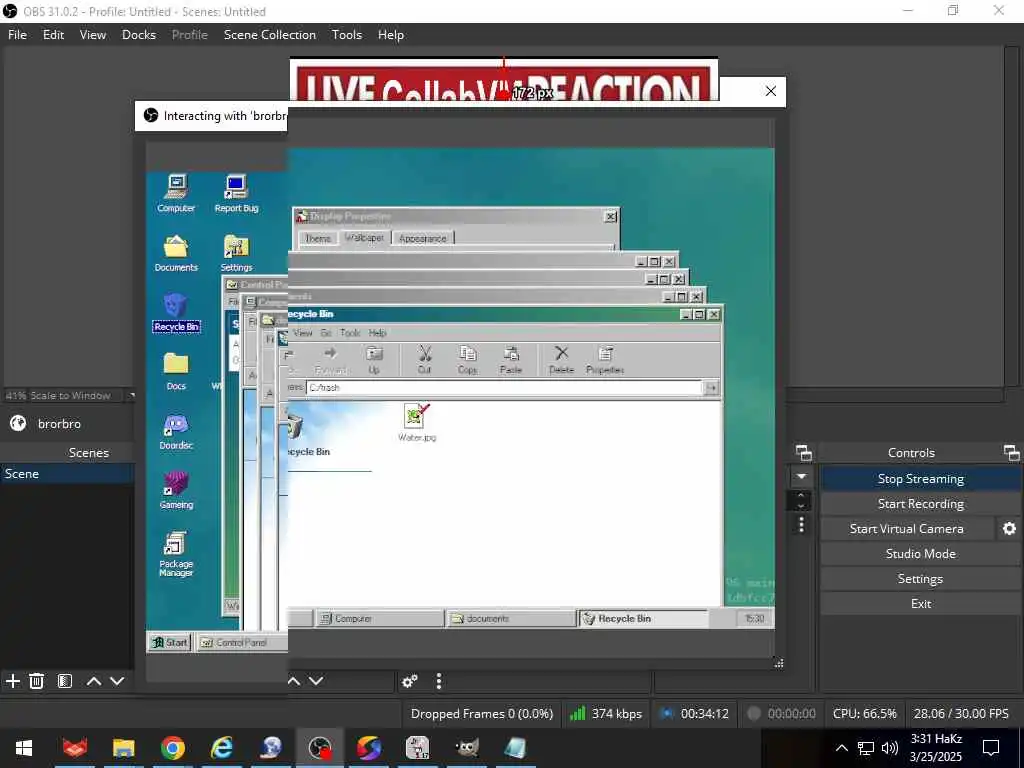Toggle Studio Mode
Viewport: 1024px width, 768px height.
[920, 554]
